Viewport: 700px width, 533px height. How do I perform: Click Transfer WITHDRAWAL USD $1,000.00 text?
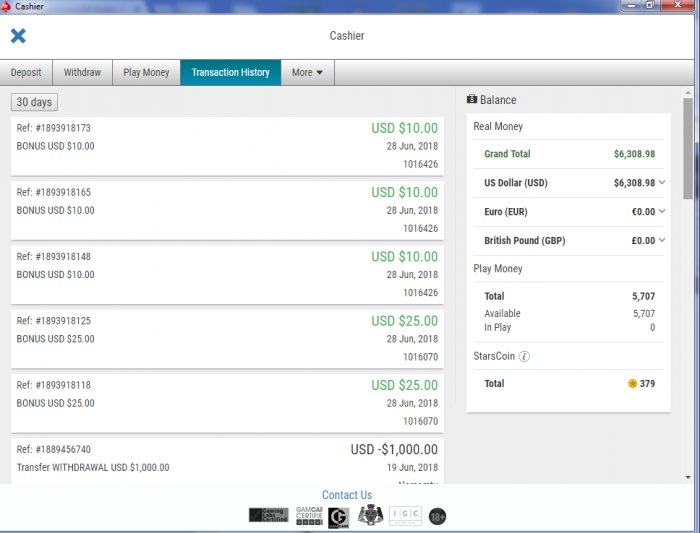tap(93, 467)
